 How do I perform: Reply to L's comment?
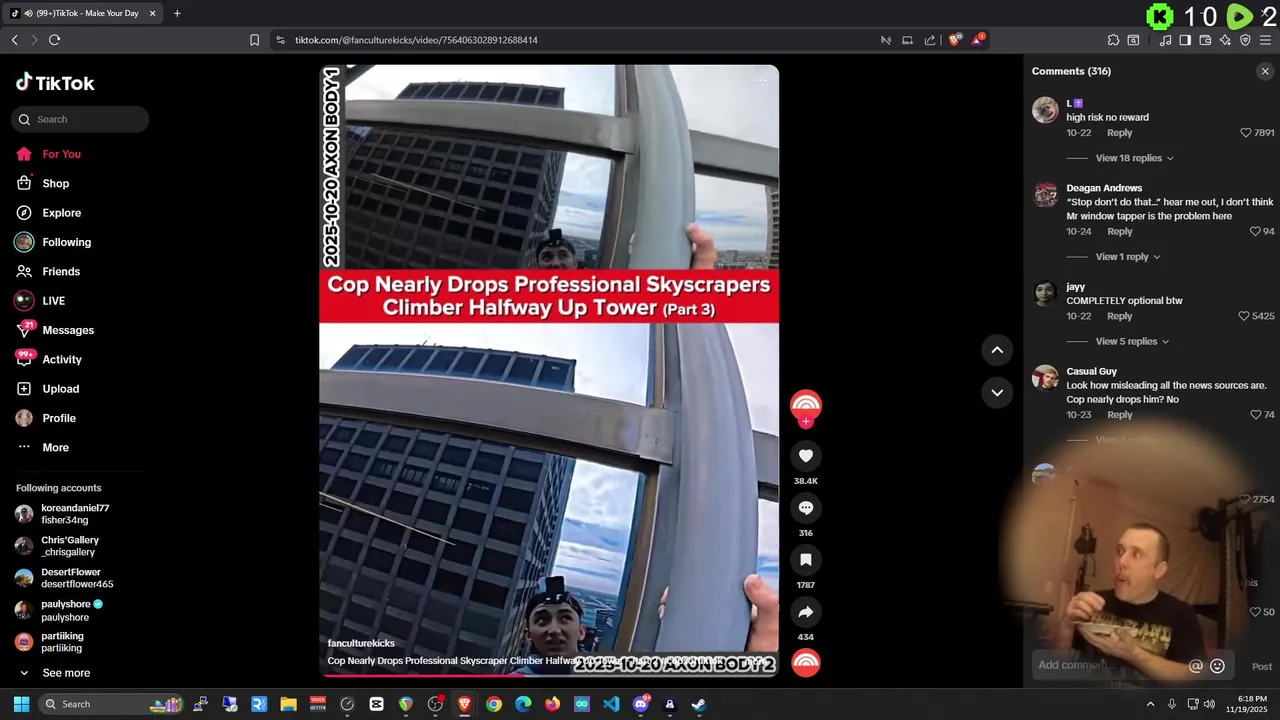pyautogui.click(x=1120, y=133)
